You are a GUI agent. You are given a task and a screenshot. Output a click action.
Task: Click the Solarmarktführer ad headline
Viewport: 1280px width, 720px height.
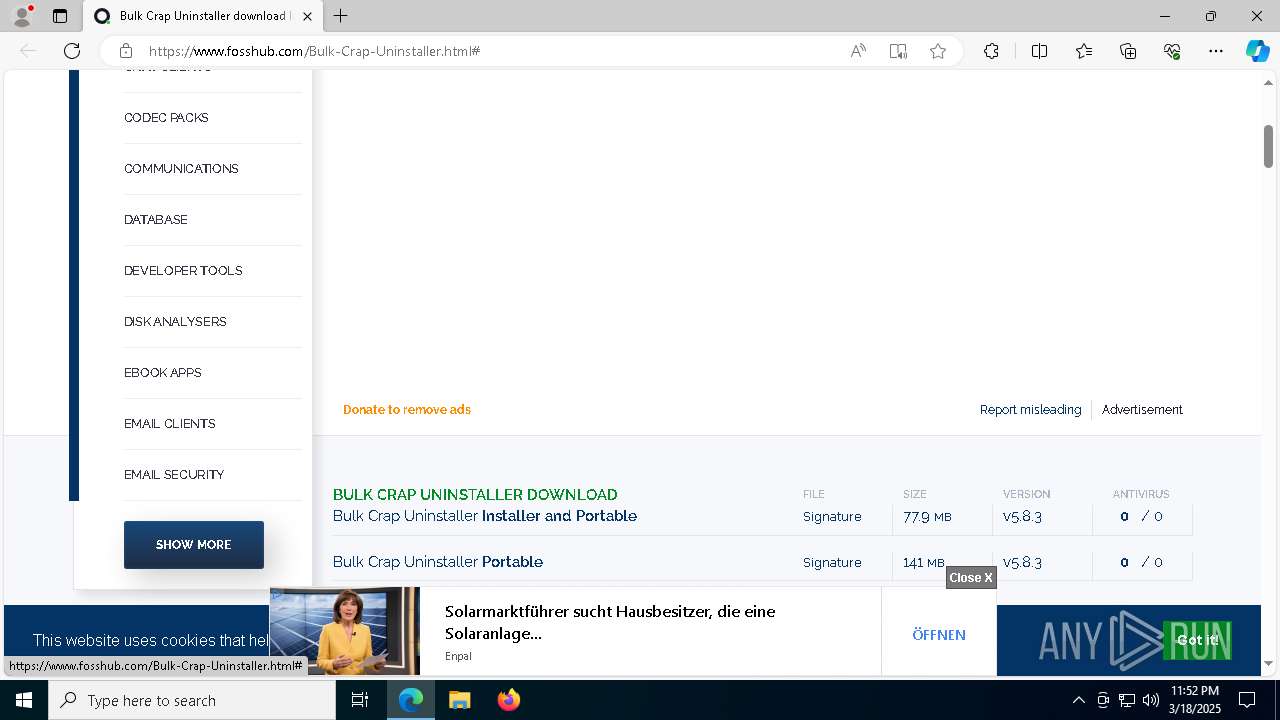click(x=610, y=622)
